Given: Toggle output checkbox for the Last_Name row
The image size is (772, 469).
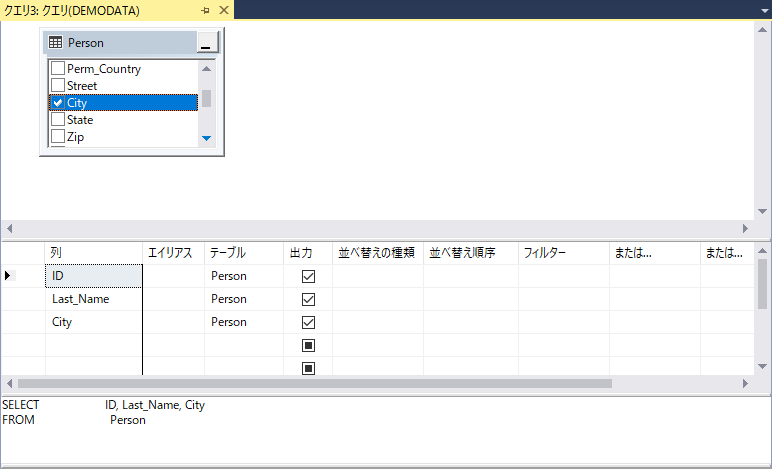Looking at the screenshot, I should (x=308, y=299).
